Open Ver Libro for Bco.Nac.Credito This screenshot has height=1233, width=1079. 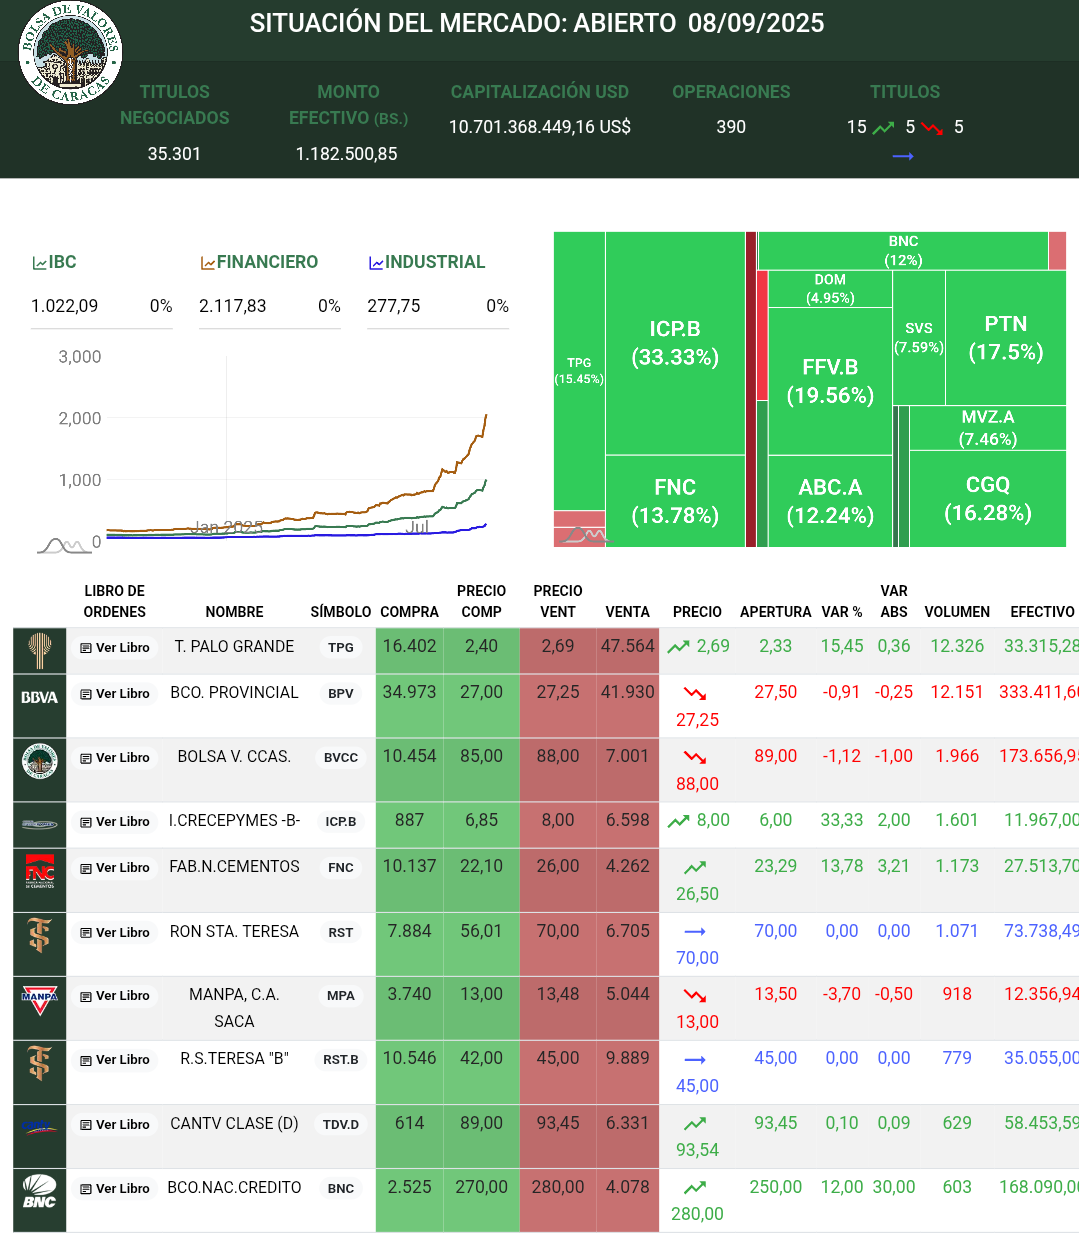[115, 1189]
